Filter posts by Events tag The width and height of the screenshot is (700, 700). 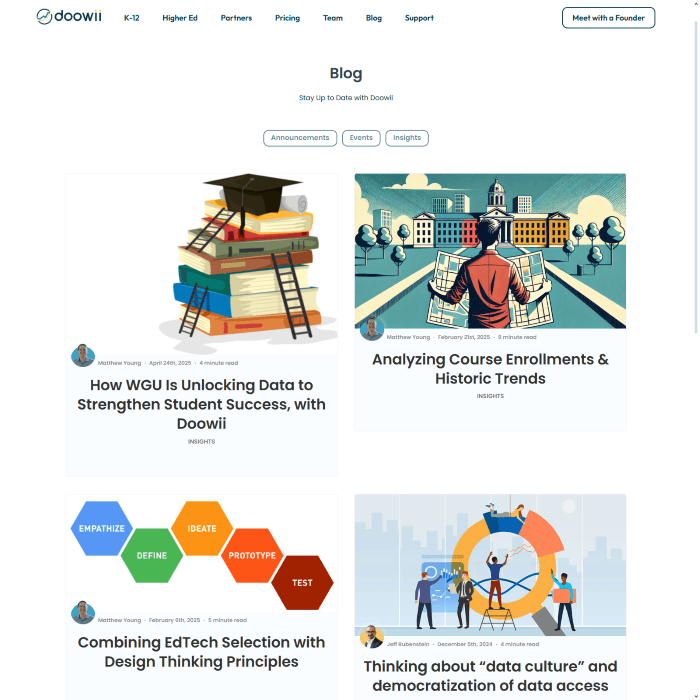[361, 138]
